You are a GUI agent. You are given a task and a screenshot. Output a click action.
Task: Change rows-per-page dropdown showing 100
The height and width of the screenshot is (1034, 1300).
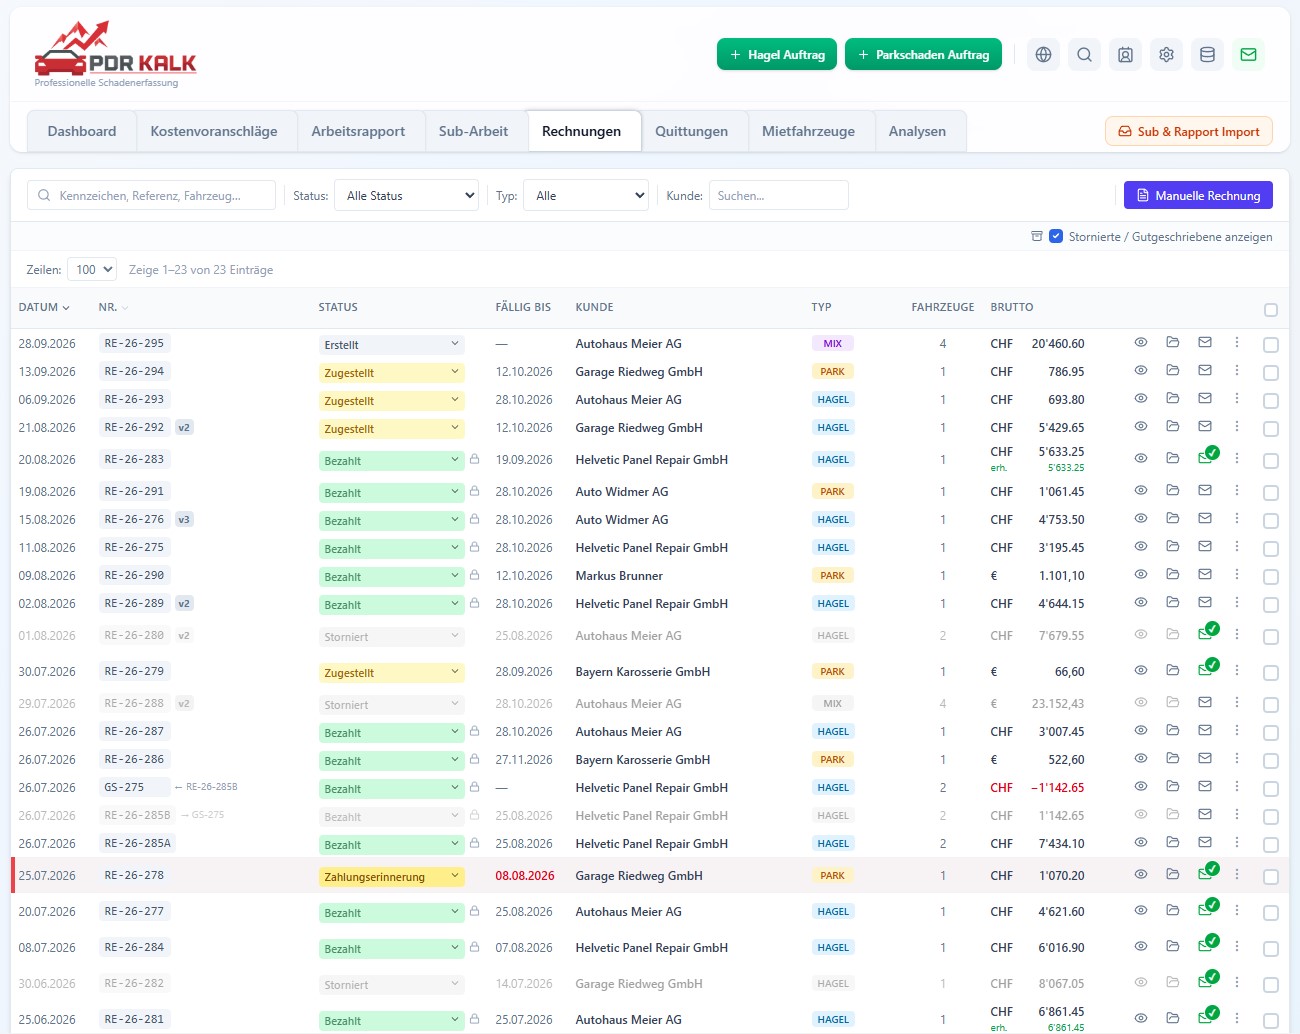point(92,270)
